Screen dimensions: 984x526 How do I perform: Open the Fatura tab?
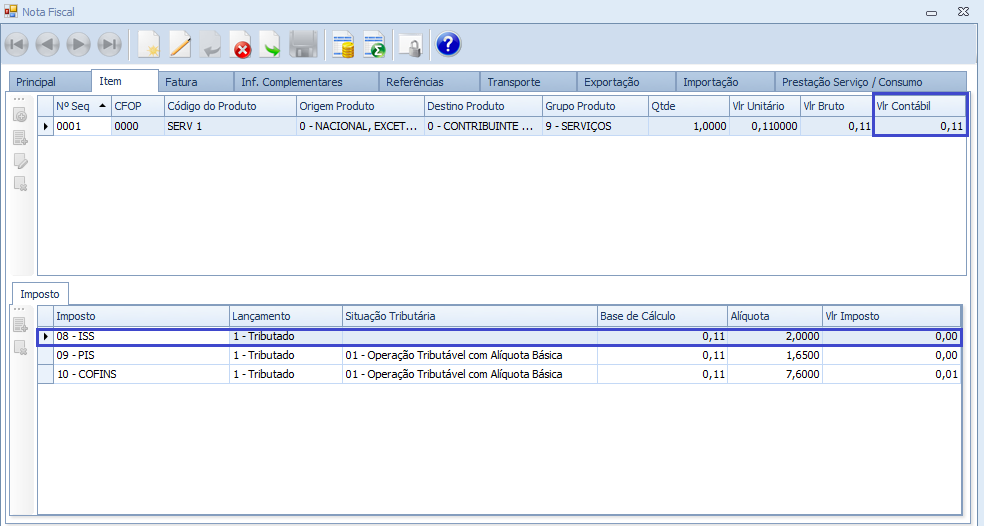click(x=181, y=82)
